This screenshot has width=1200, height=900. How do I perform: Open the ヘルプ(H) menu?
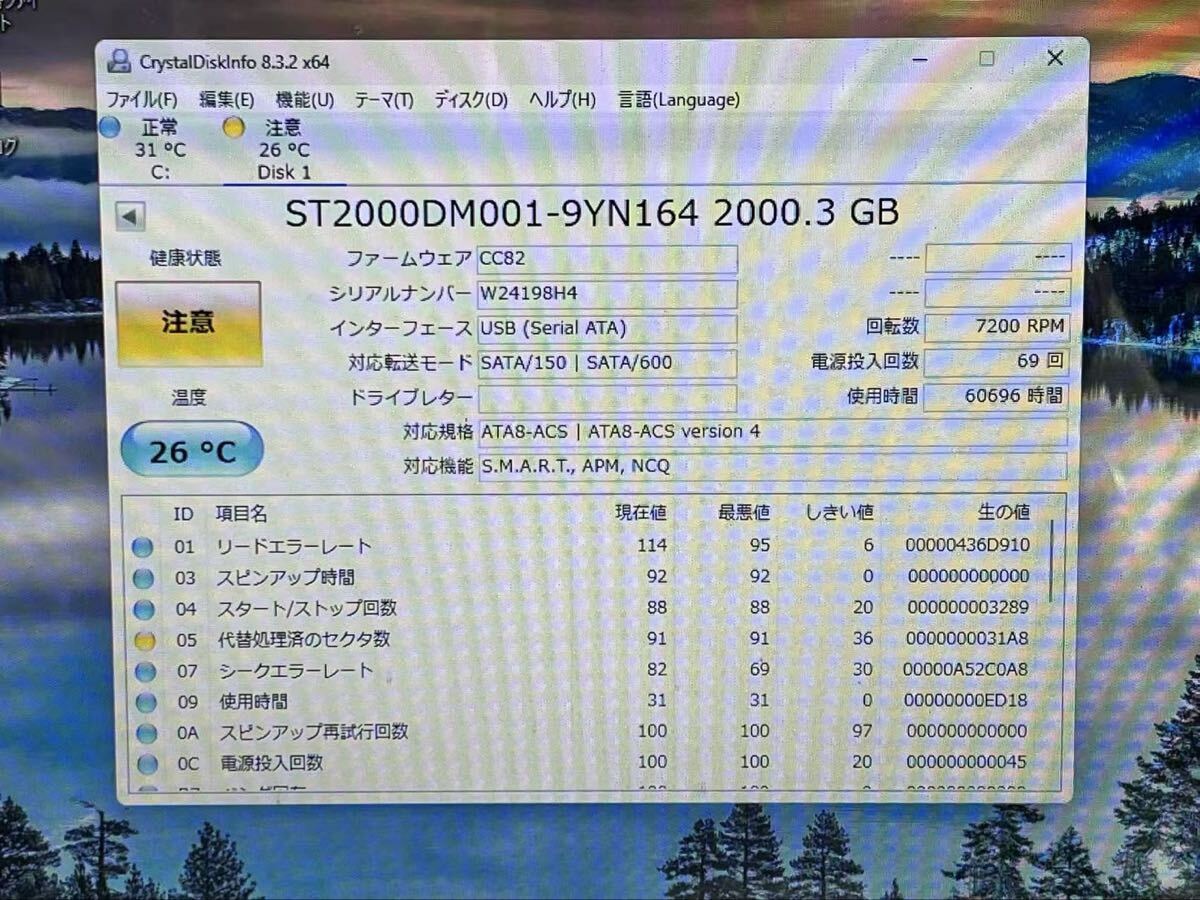click(564, 100)
